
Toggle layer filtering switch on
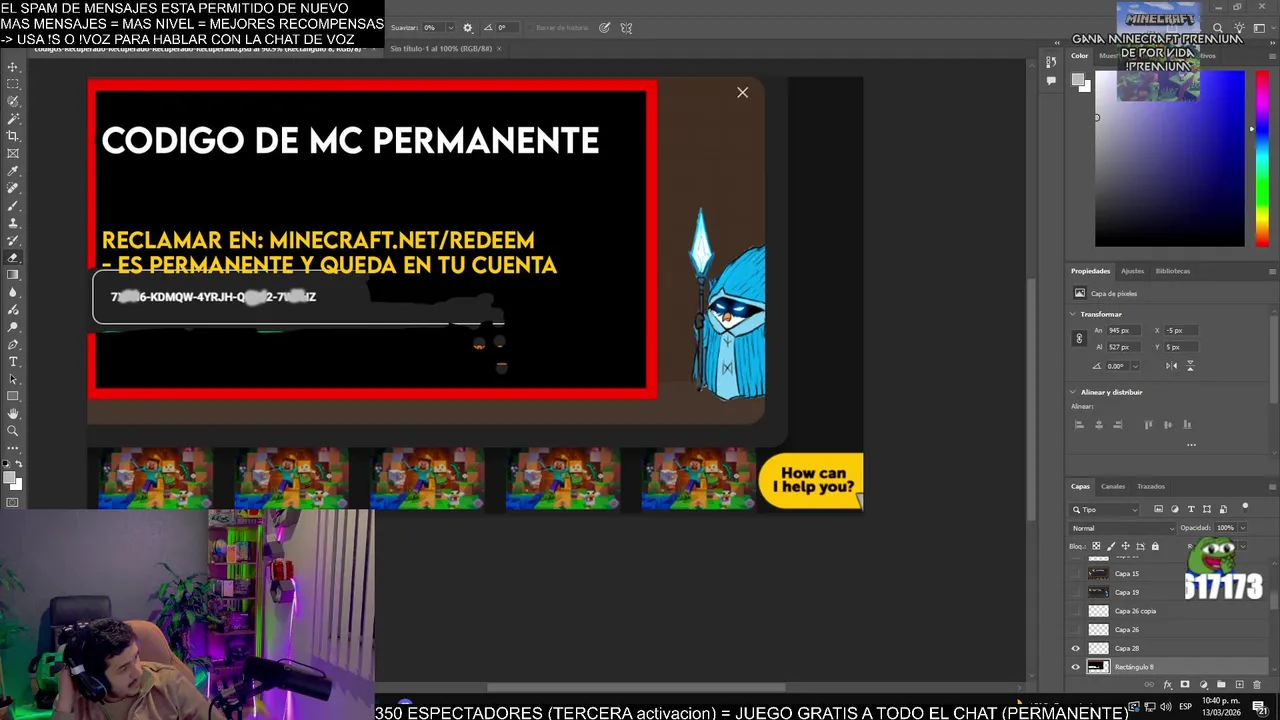pos(1245,508)
